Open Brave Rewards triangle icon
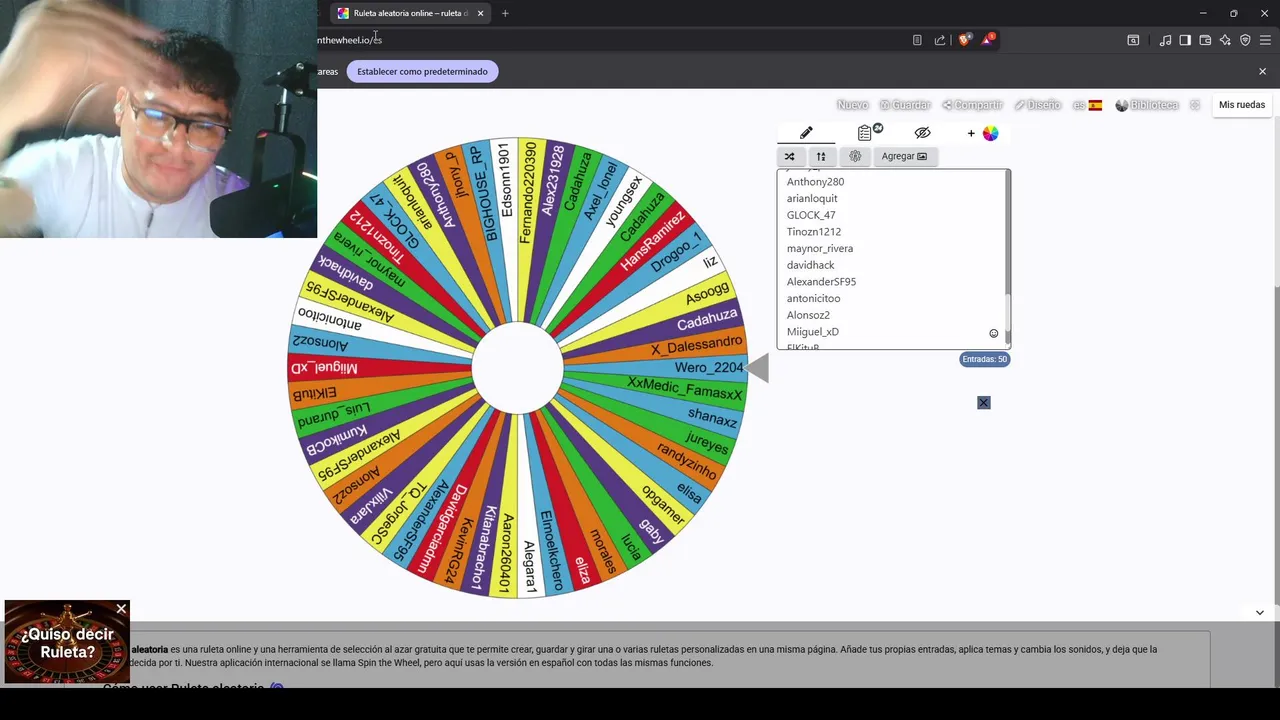Viewport: 1280px width, 720px height. pyautogui.click(x=988, y=40)
